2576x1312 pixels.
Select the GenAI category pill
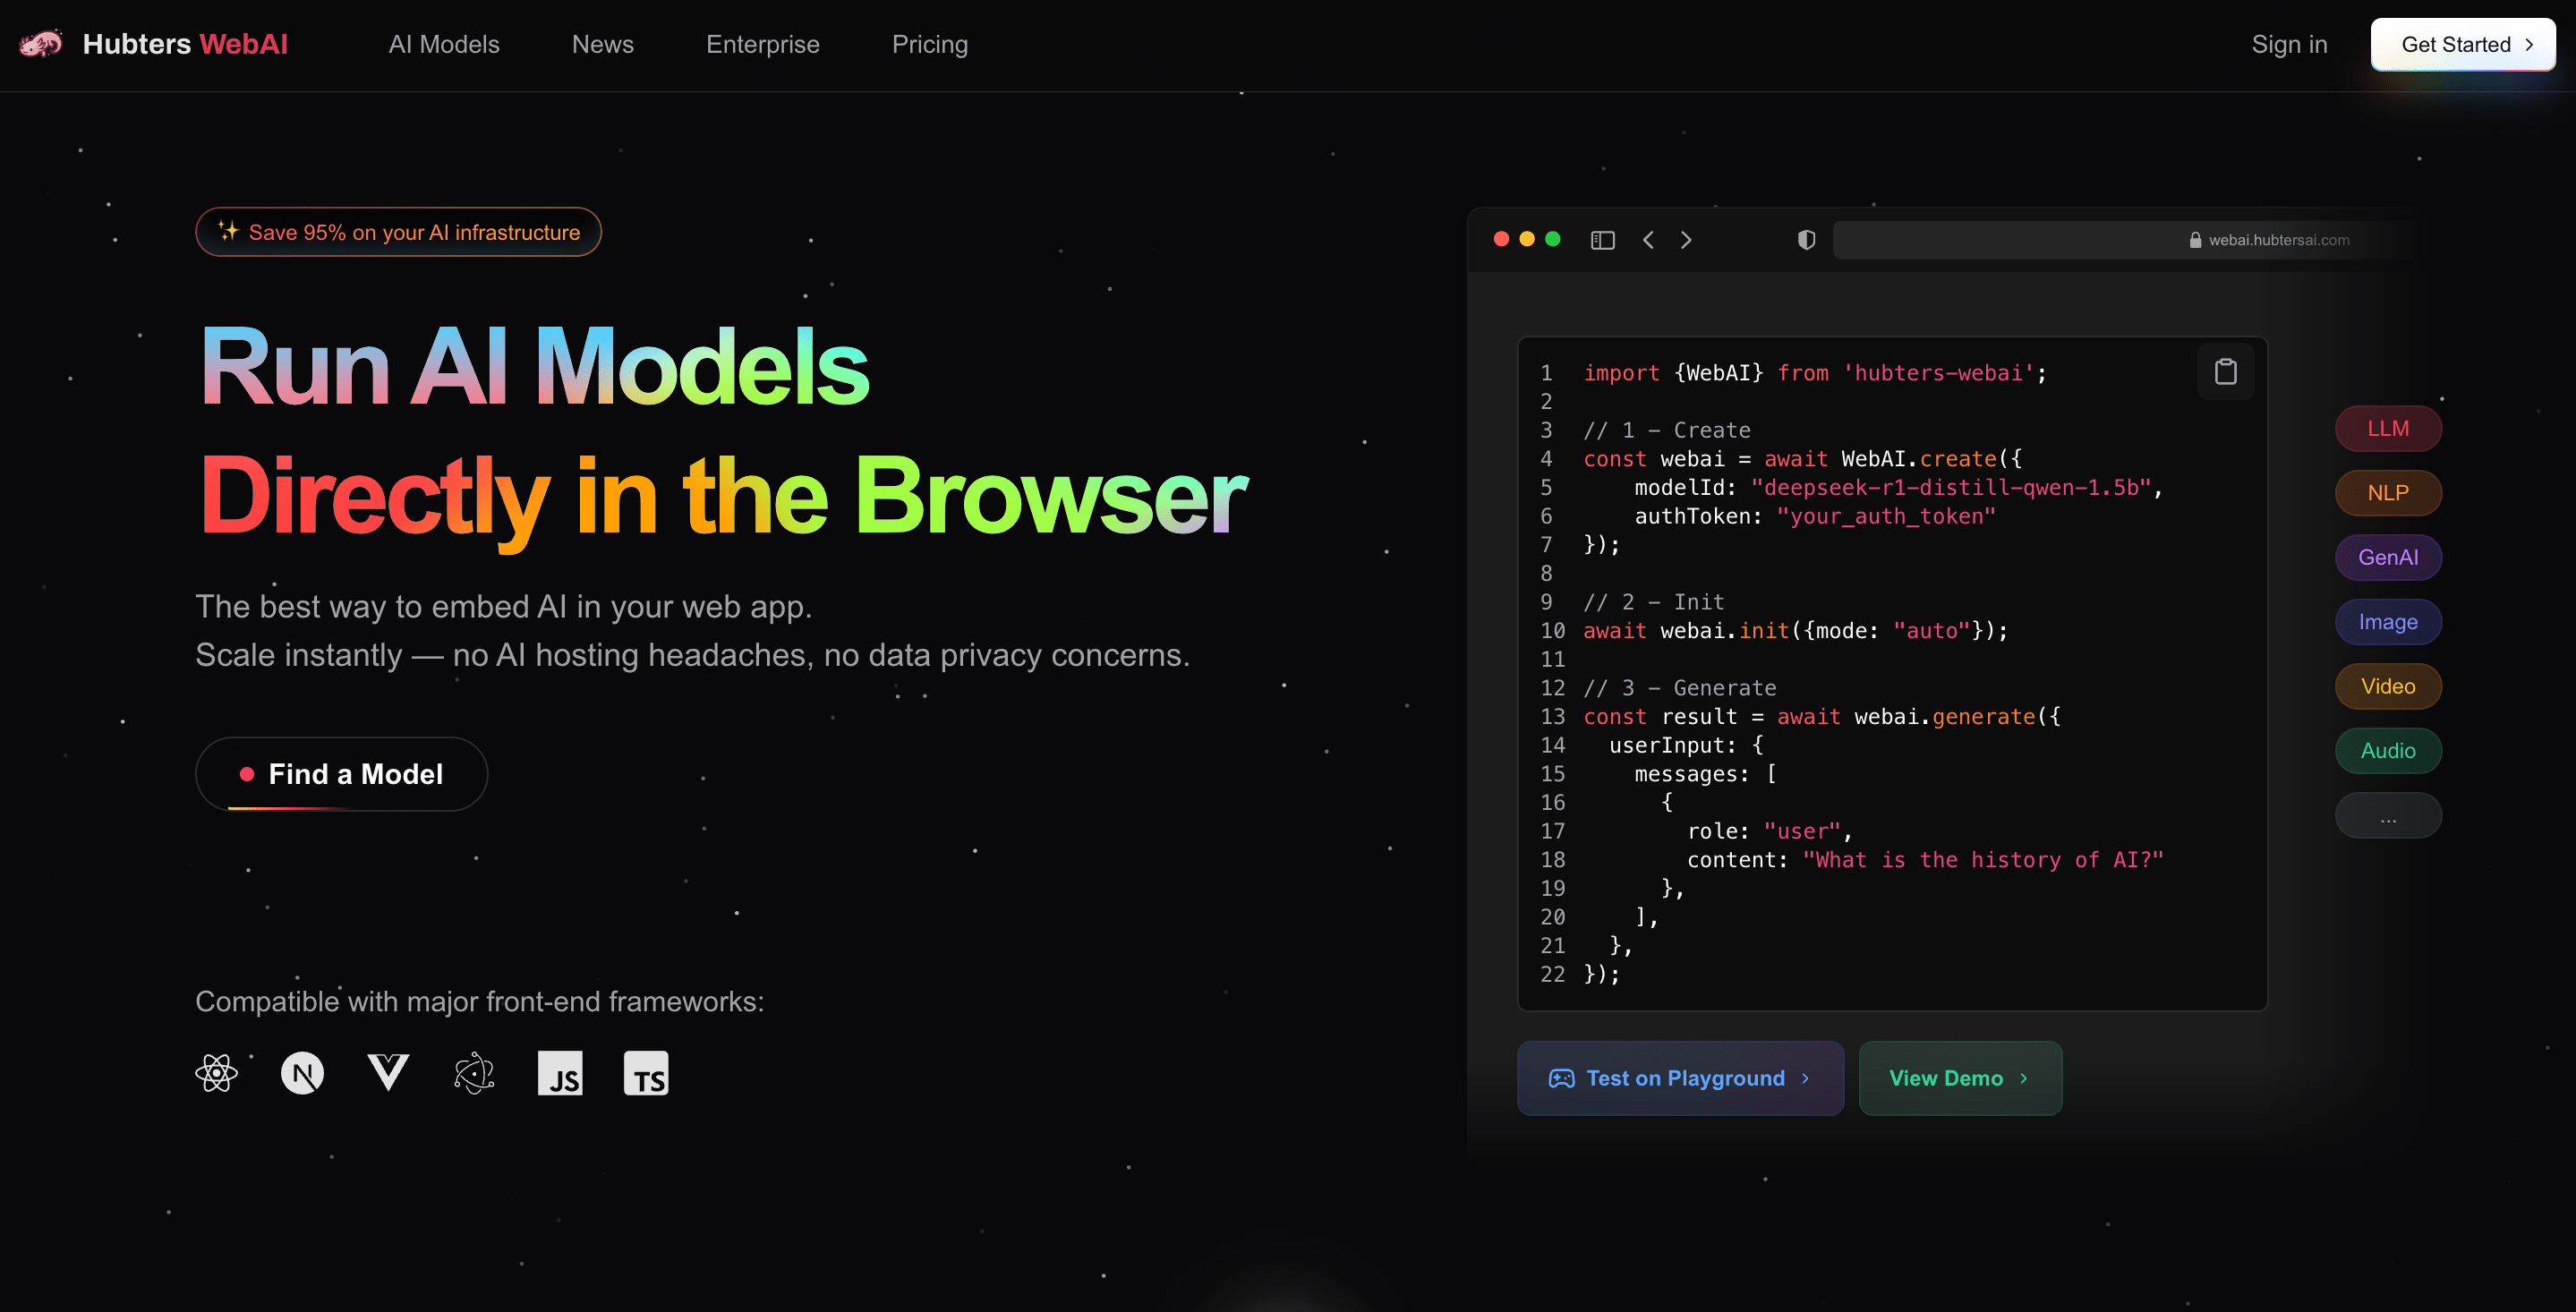coord(2387,557)
